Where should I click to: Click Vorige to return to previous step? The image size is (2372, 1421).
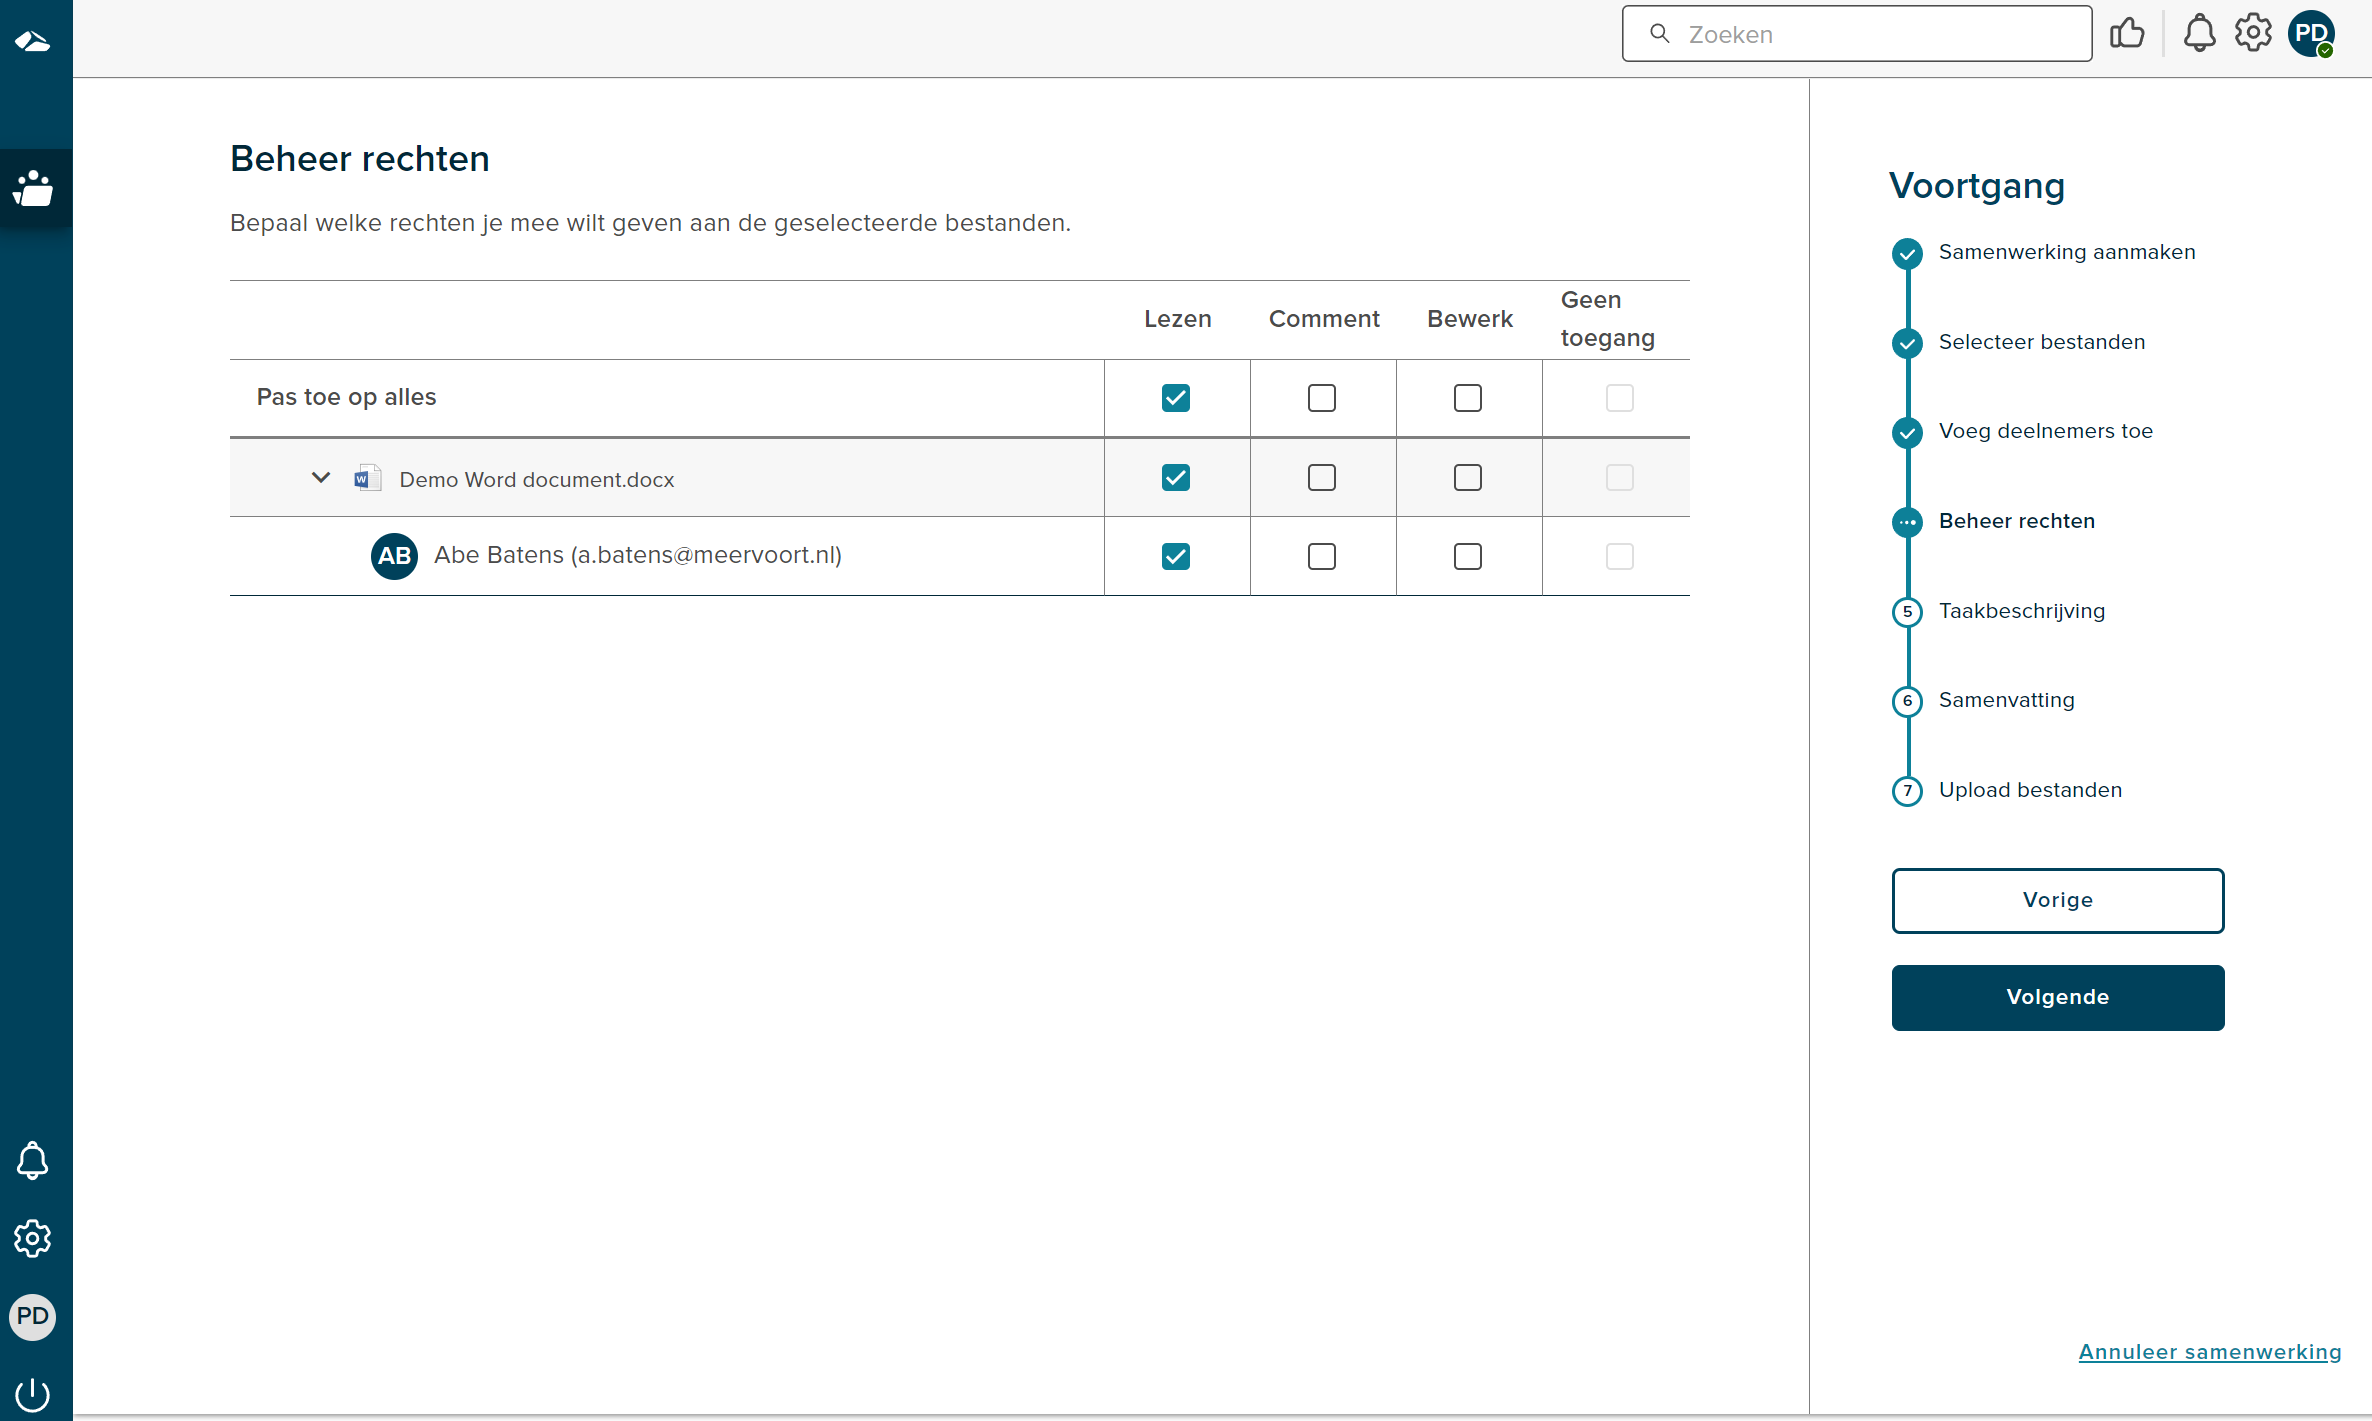tap(2058, 898)
